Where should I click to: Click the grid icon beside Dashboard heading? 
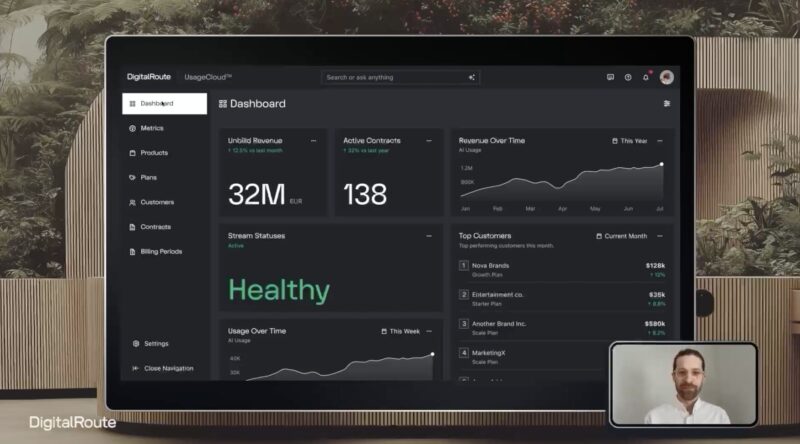(x=222, y=104)
